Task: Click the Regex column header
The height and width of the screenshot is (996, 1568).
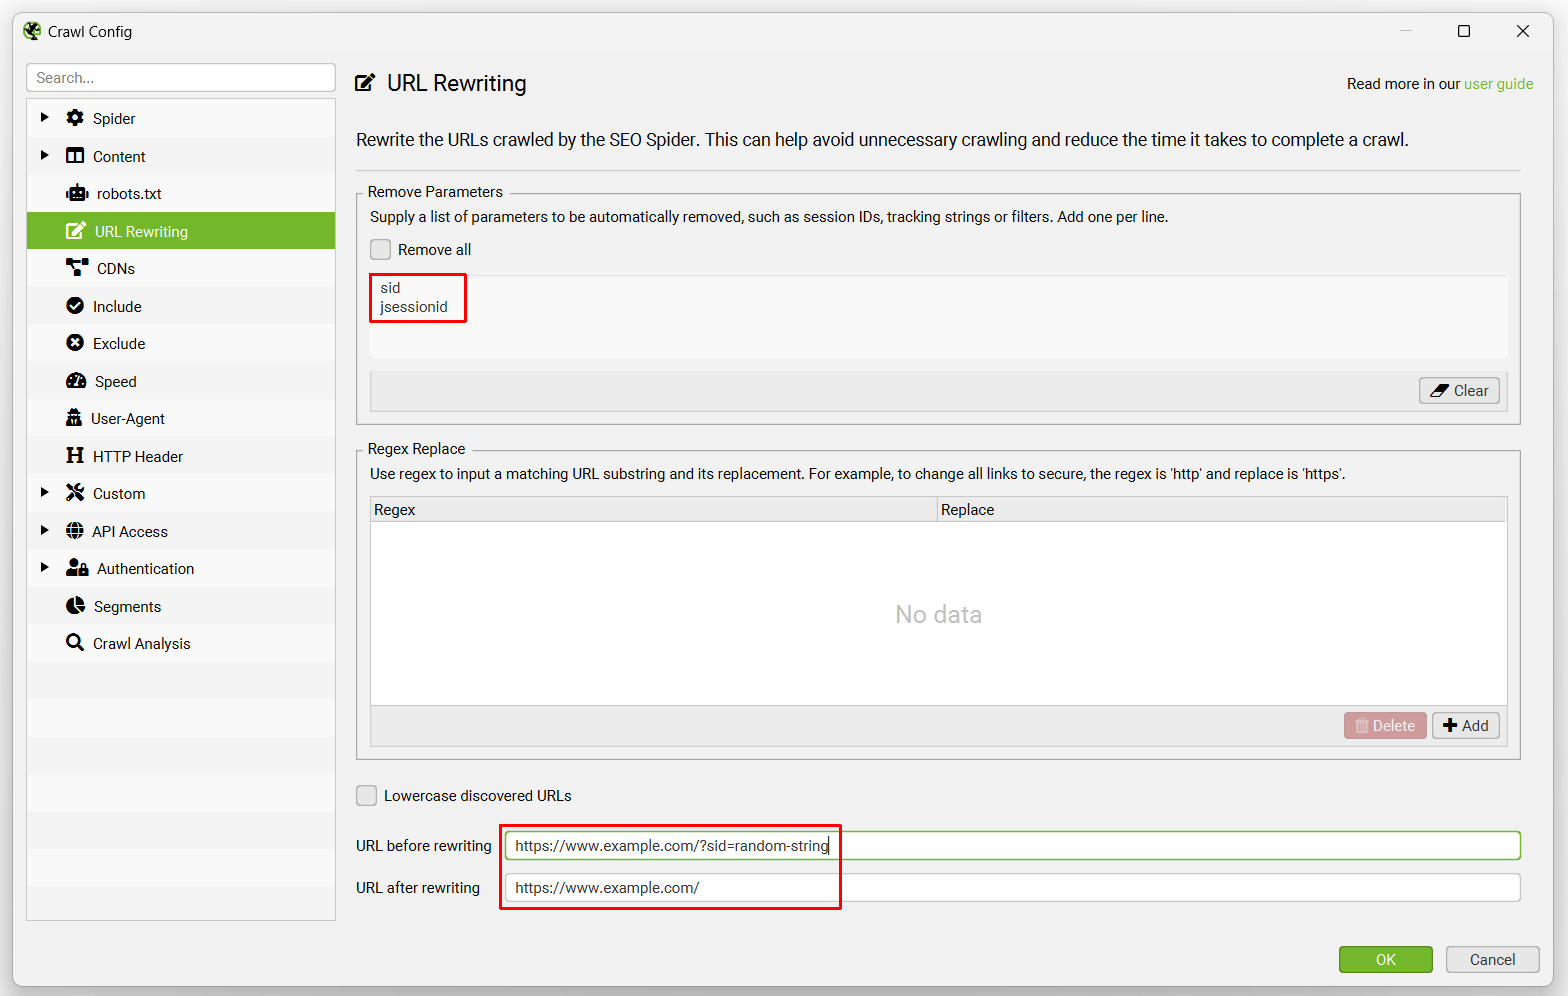Action: tap(653, 509)
